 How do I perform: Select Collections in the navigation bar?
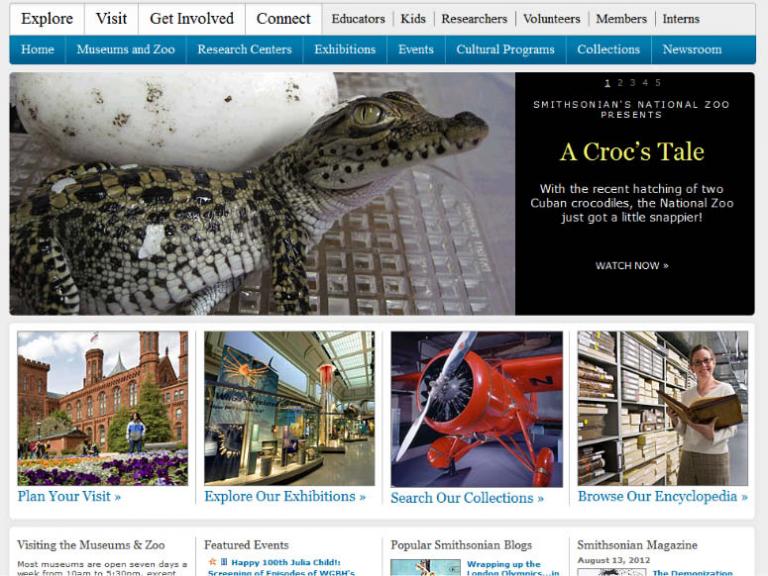tap(608, 49)
